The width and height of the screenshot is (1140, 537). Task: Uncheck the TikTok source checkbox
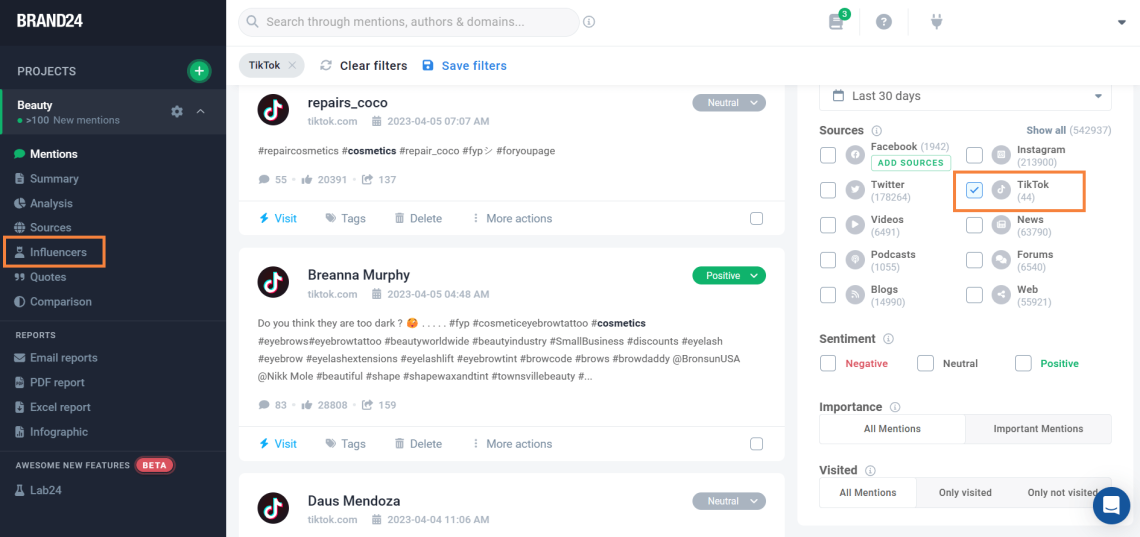[x=974, y=190]
